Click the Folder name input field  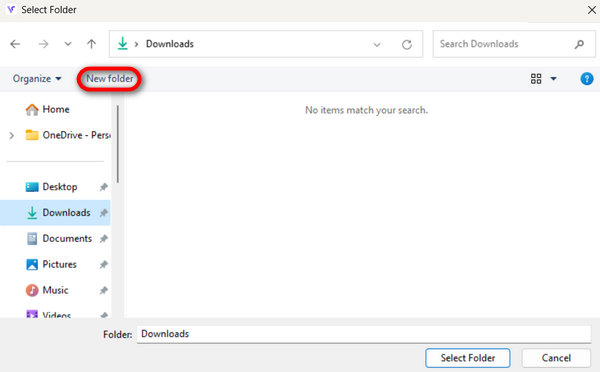coord(364,334)
